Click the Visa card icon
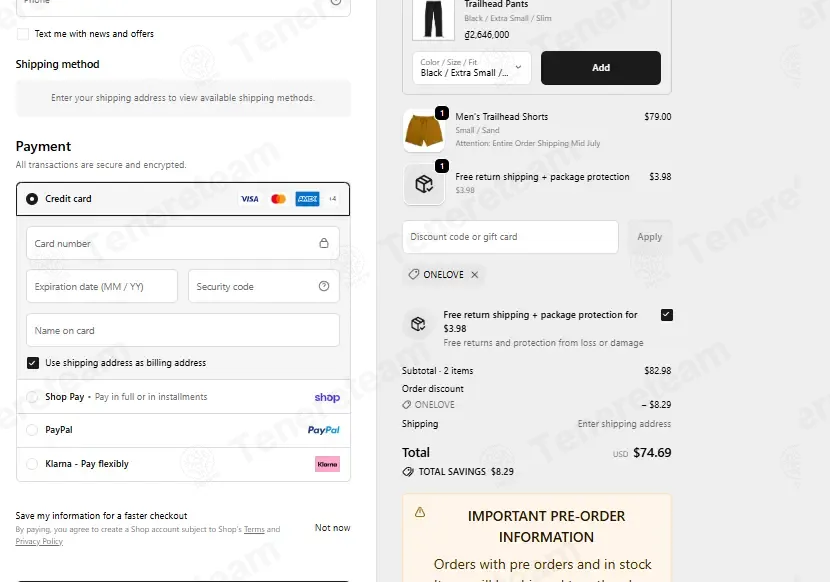The image size is (830, 582). 249,199
